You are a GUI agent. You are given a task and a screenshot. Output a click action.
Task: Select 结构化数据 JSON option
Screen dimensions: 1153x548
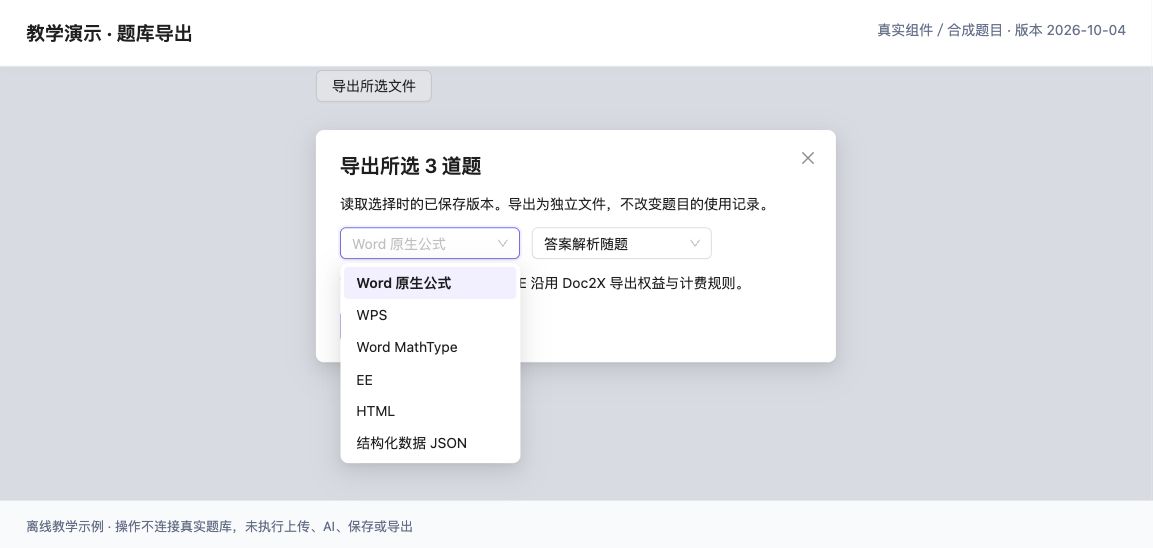point(430,443)
